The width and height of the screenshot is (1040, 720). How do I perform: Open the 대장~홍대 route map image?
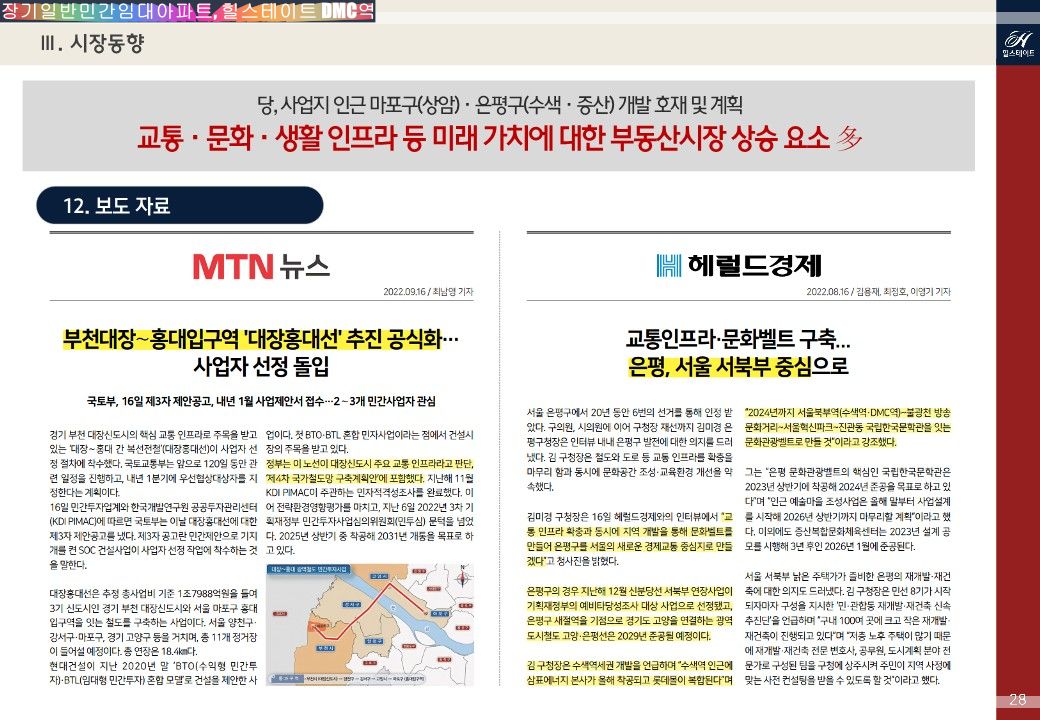(369, 625)
